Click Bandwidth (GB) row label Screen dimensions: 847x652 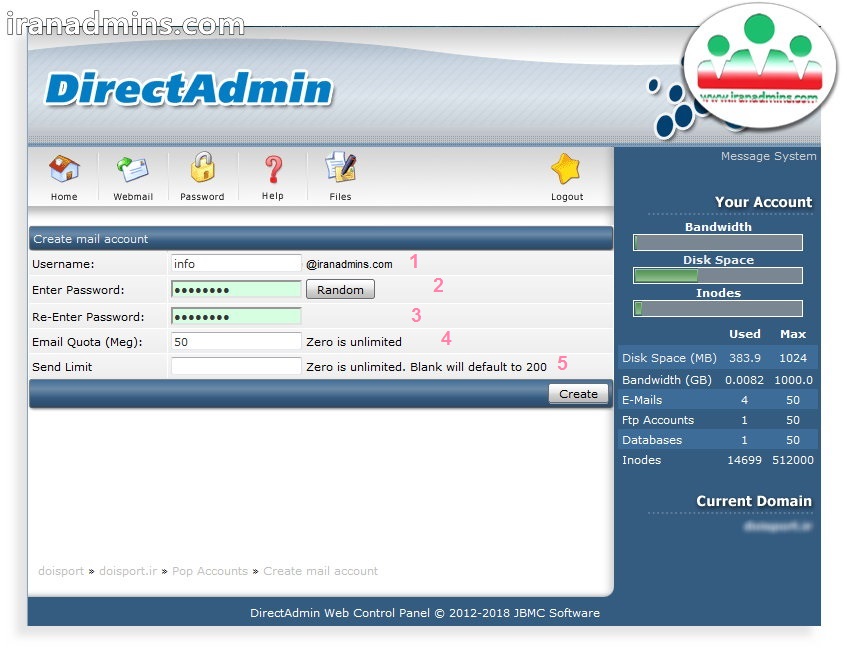(667, 380)
